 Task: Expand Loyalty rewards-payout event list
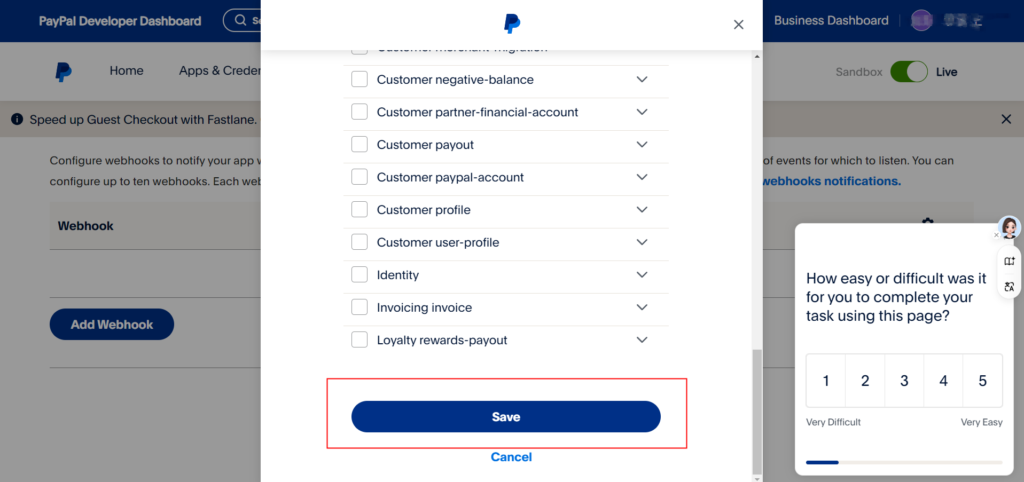click(x=642, y=340)
